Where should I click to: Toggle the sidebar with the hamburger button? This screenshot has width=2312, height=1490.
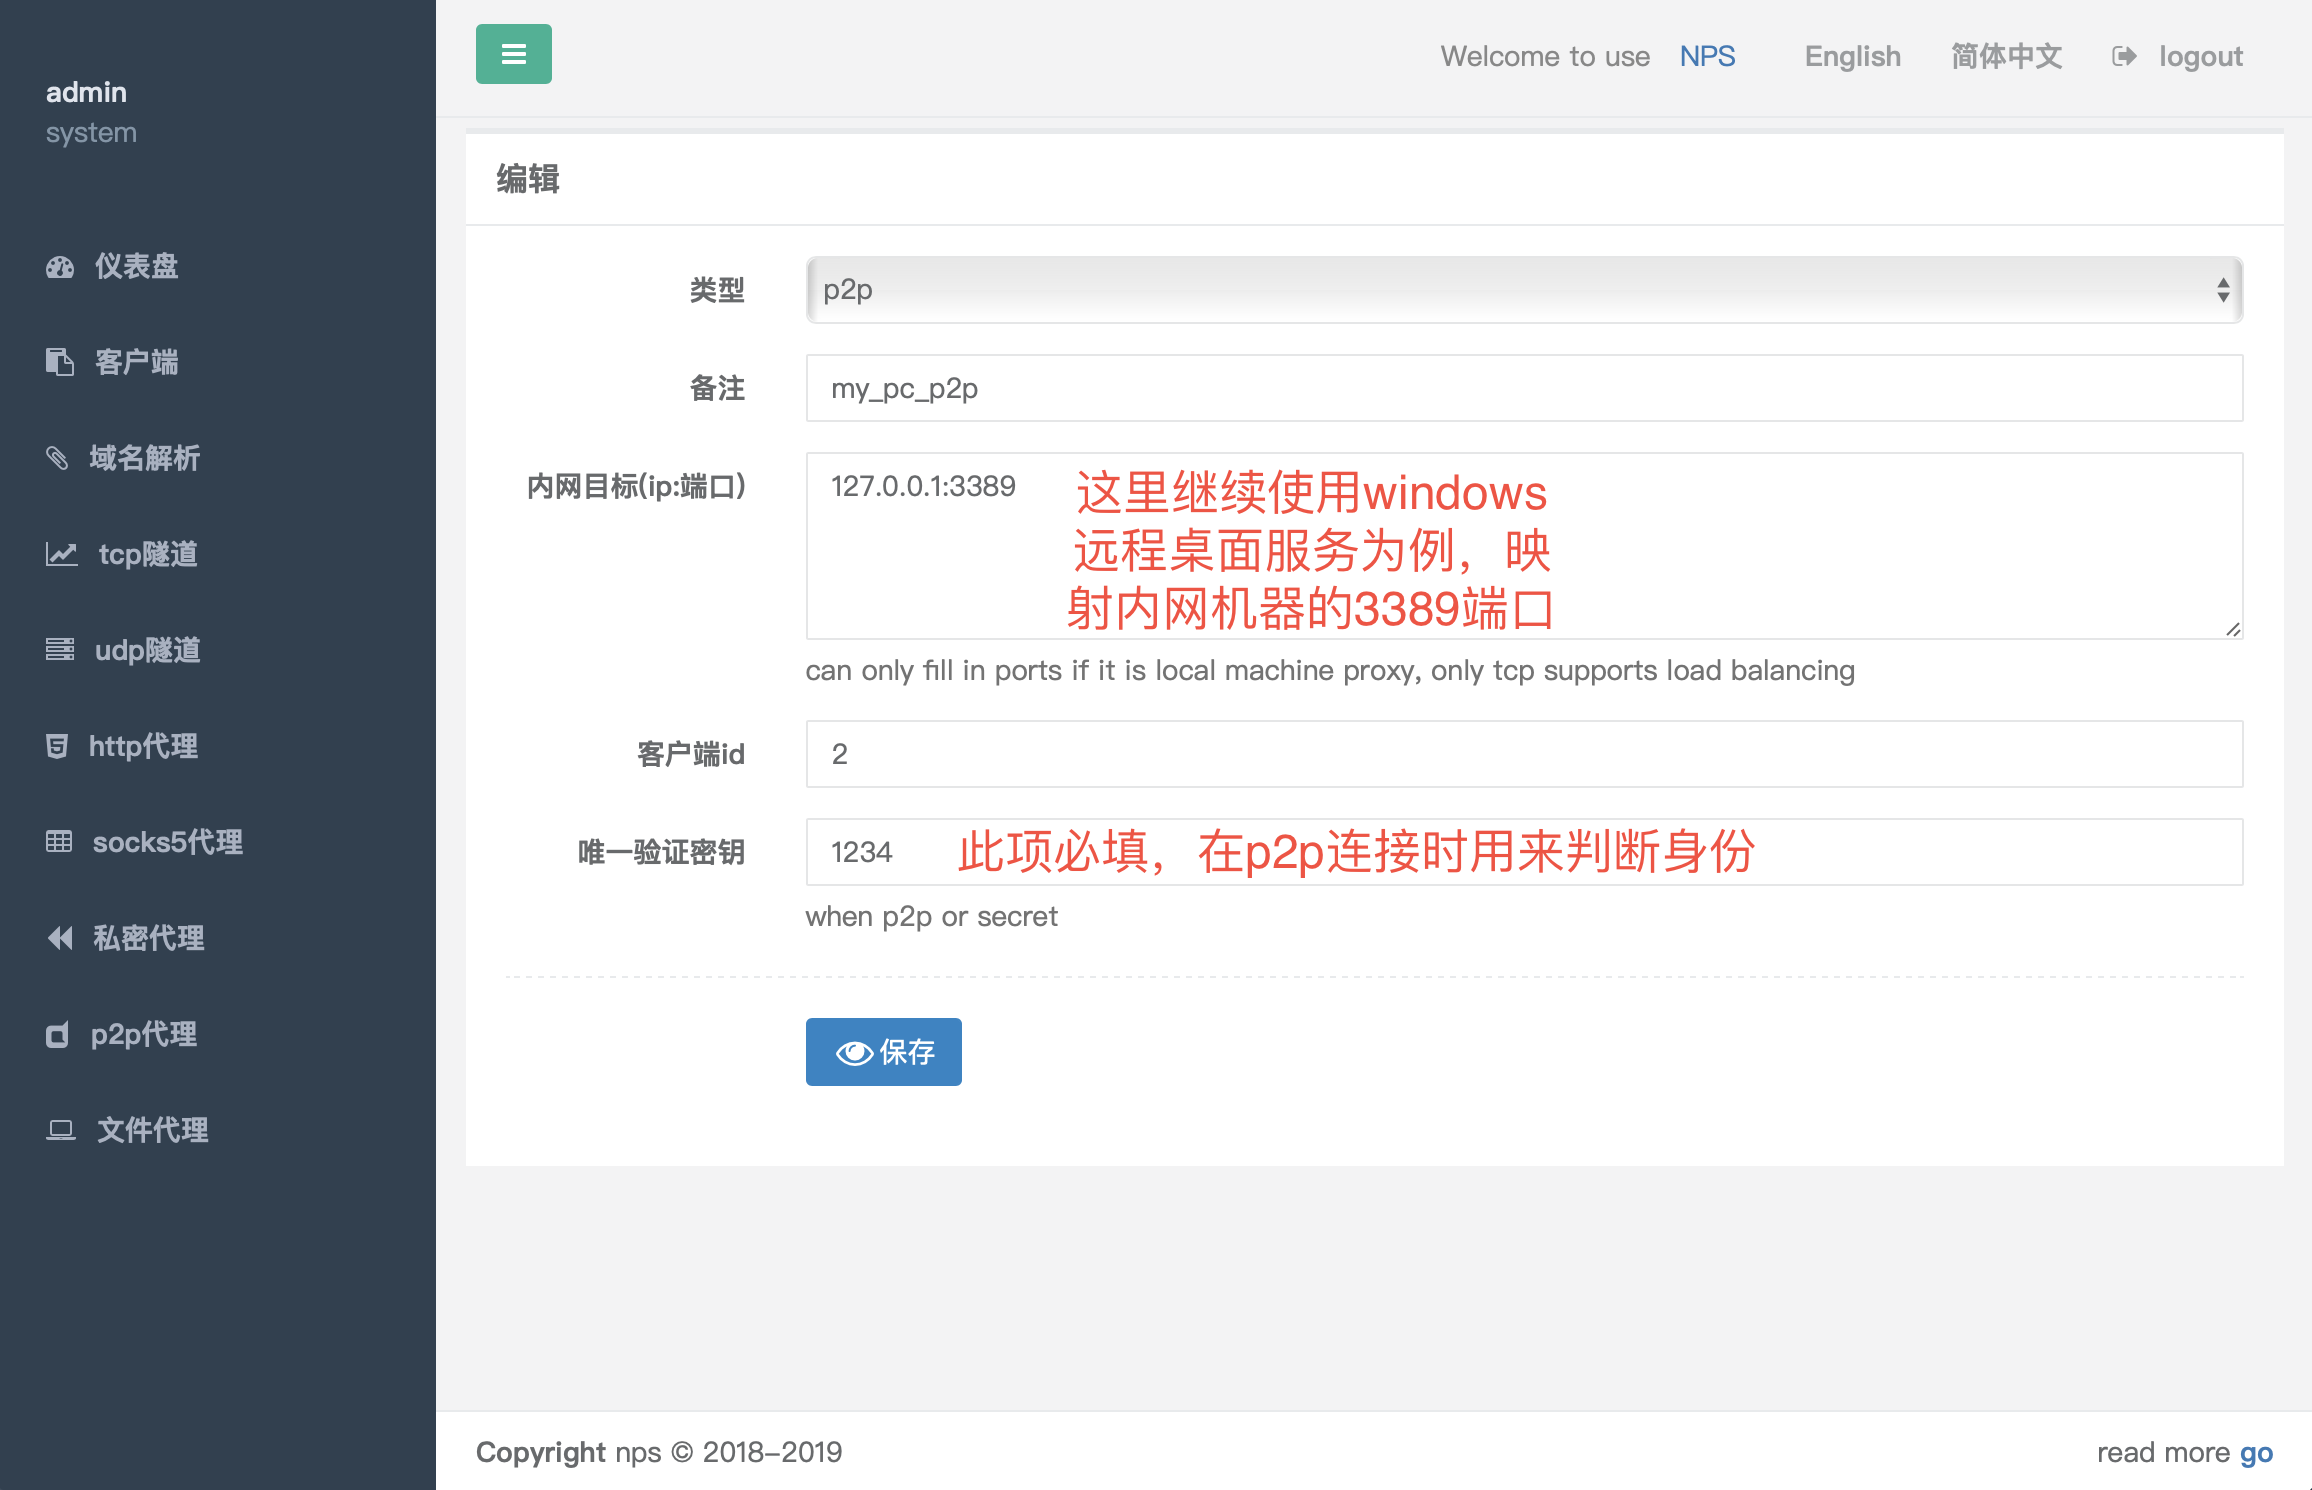pyautogui.click(x=513, y=54)
